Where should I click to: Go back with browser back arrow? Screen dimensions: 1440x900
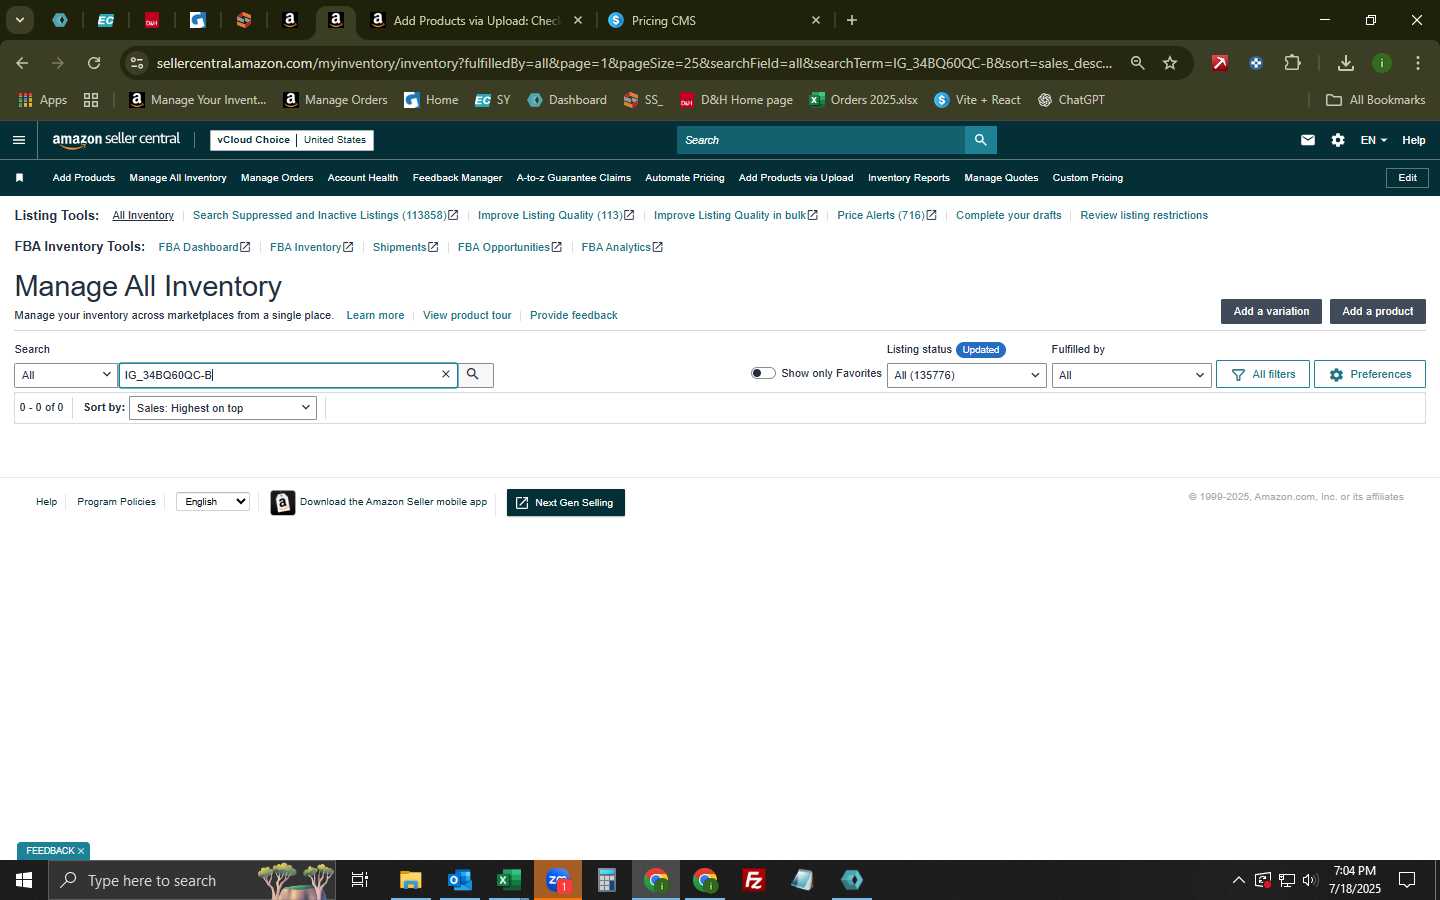click(22, 63)
